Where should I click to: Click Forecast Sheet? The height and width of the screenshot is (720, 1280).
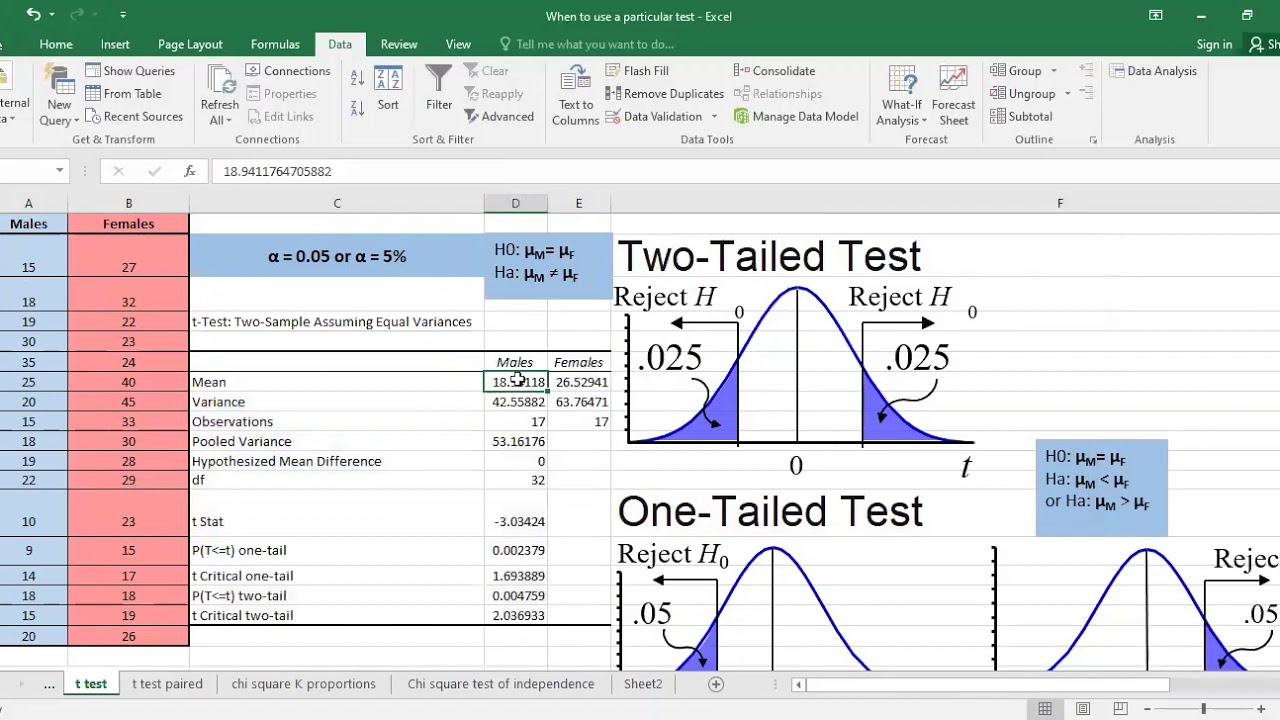(x=953, y=96)
